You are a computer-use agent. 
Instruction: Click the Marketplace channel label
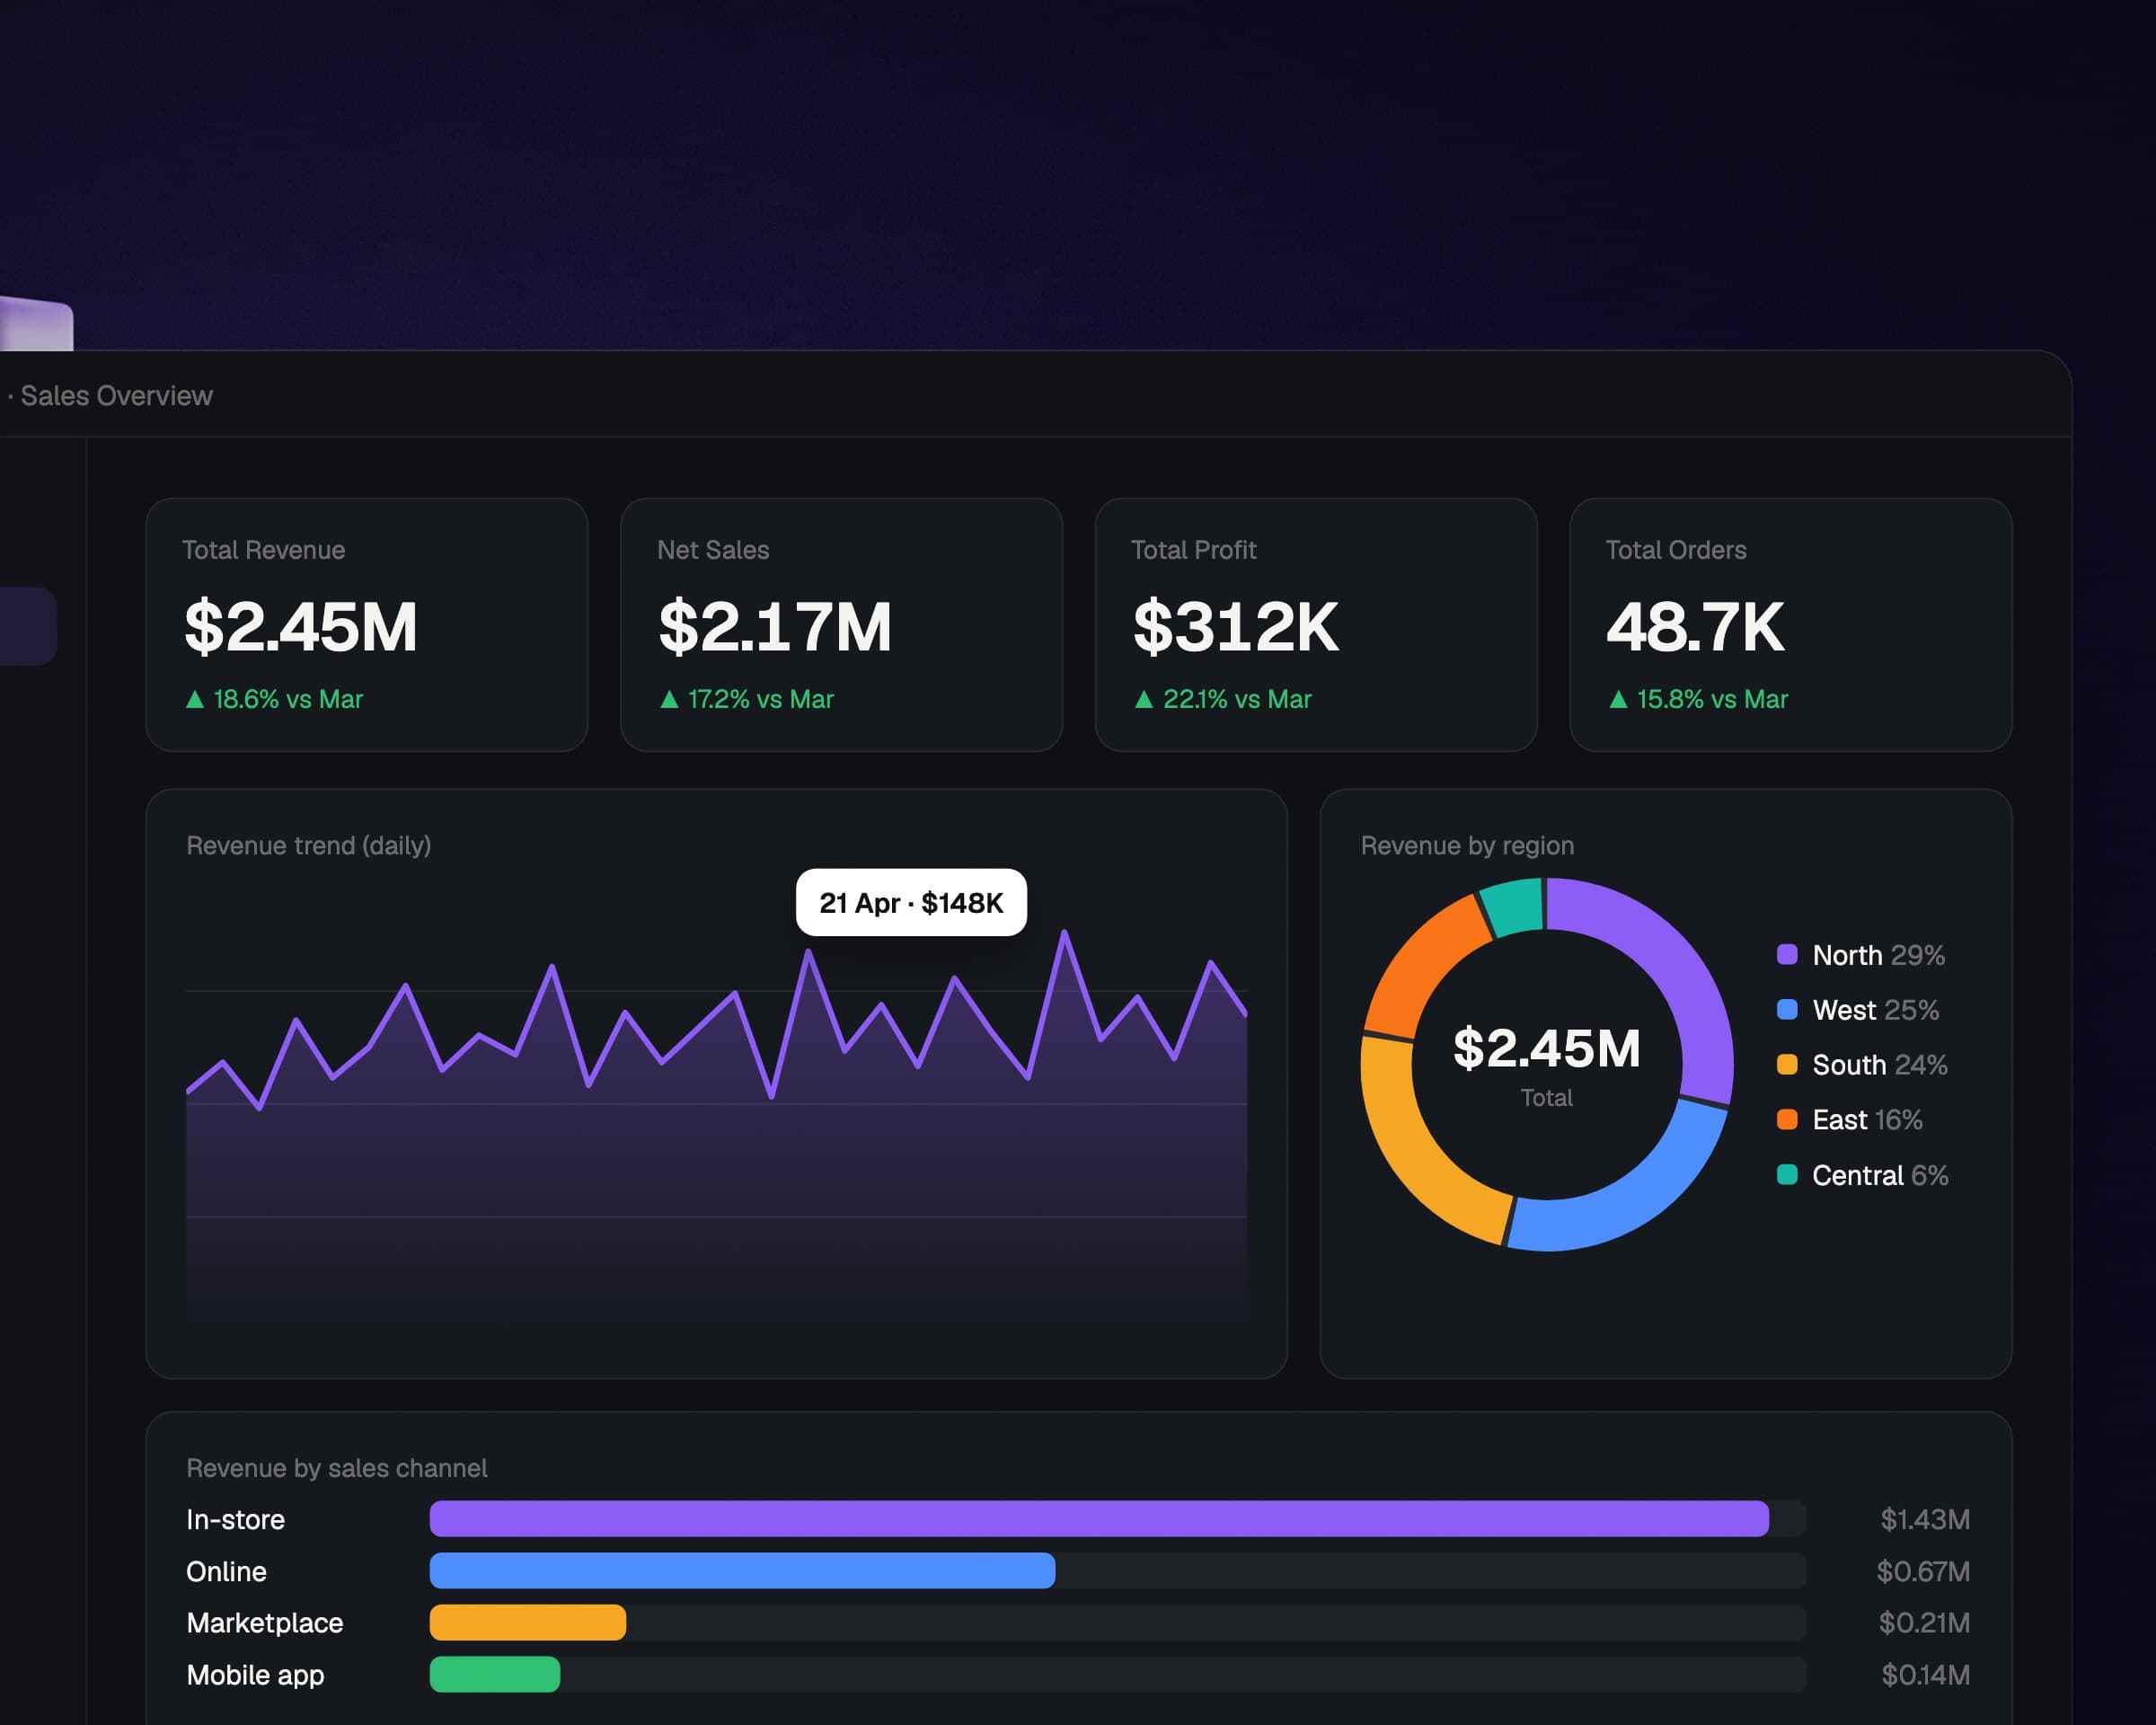265,1623
